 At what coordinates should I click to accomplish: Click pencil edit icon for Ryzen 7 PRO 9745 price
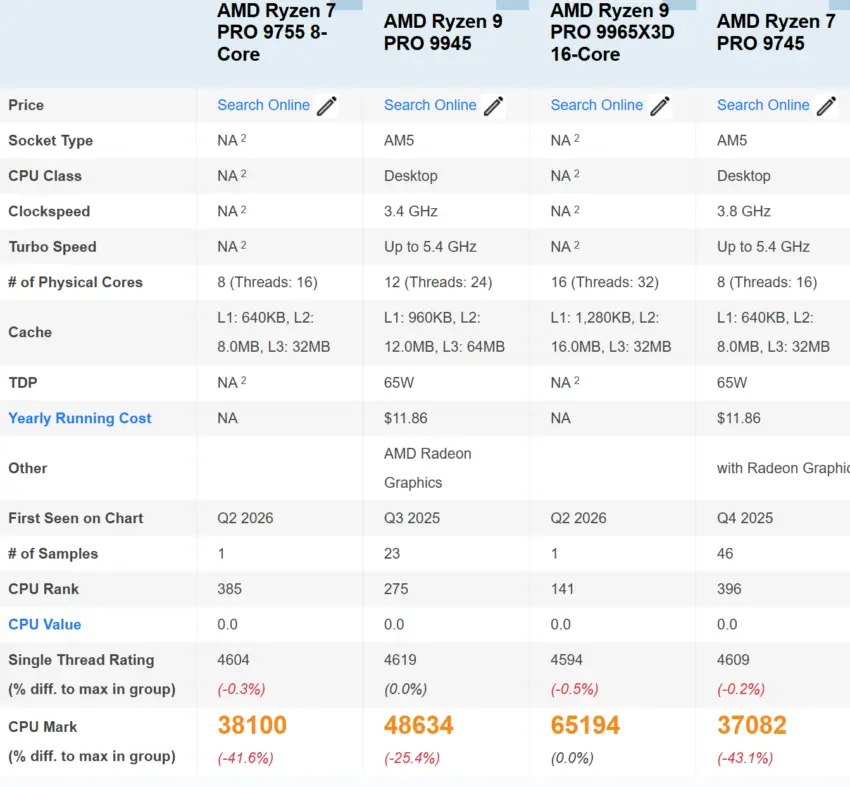(x=826, y=106)
